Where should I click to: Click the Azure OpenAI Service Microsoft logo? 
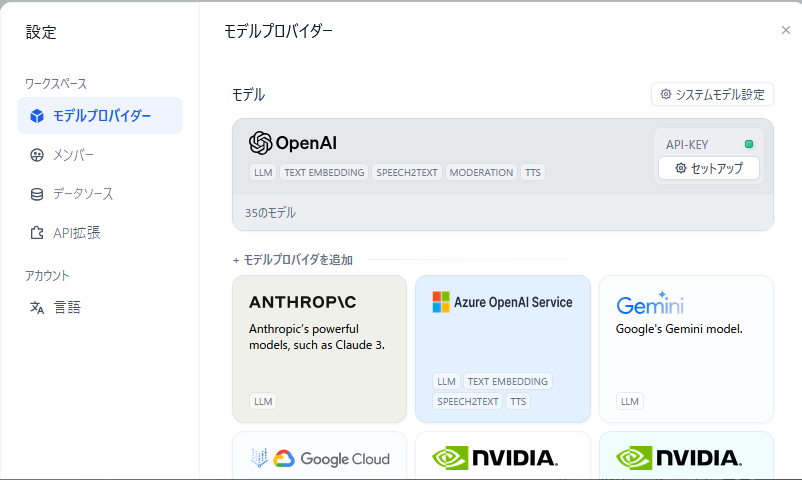(x=441, y=302)
